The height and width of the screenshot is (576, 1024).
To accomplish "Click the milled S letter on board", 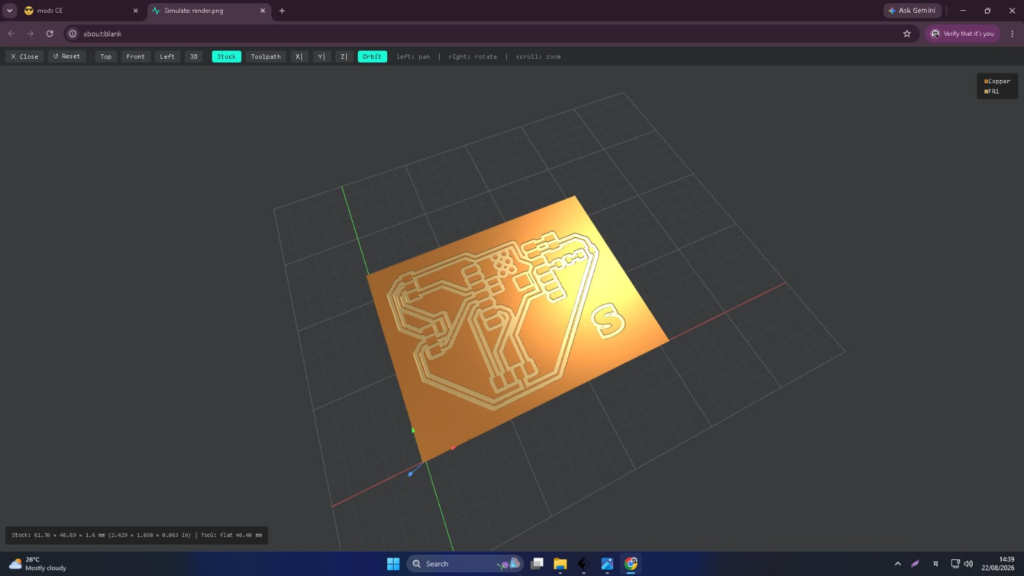I will 608,321.
